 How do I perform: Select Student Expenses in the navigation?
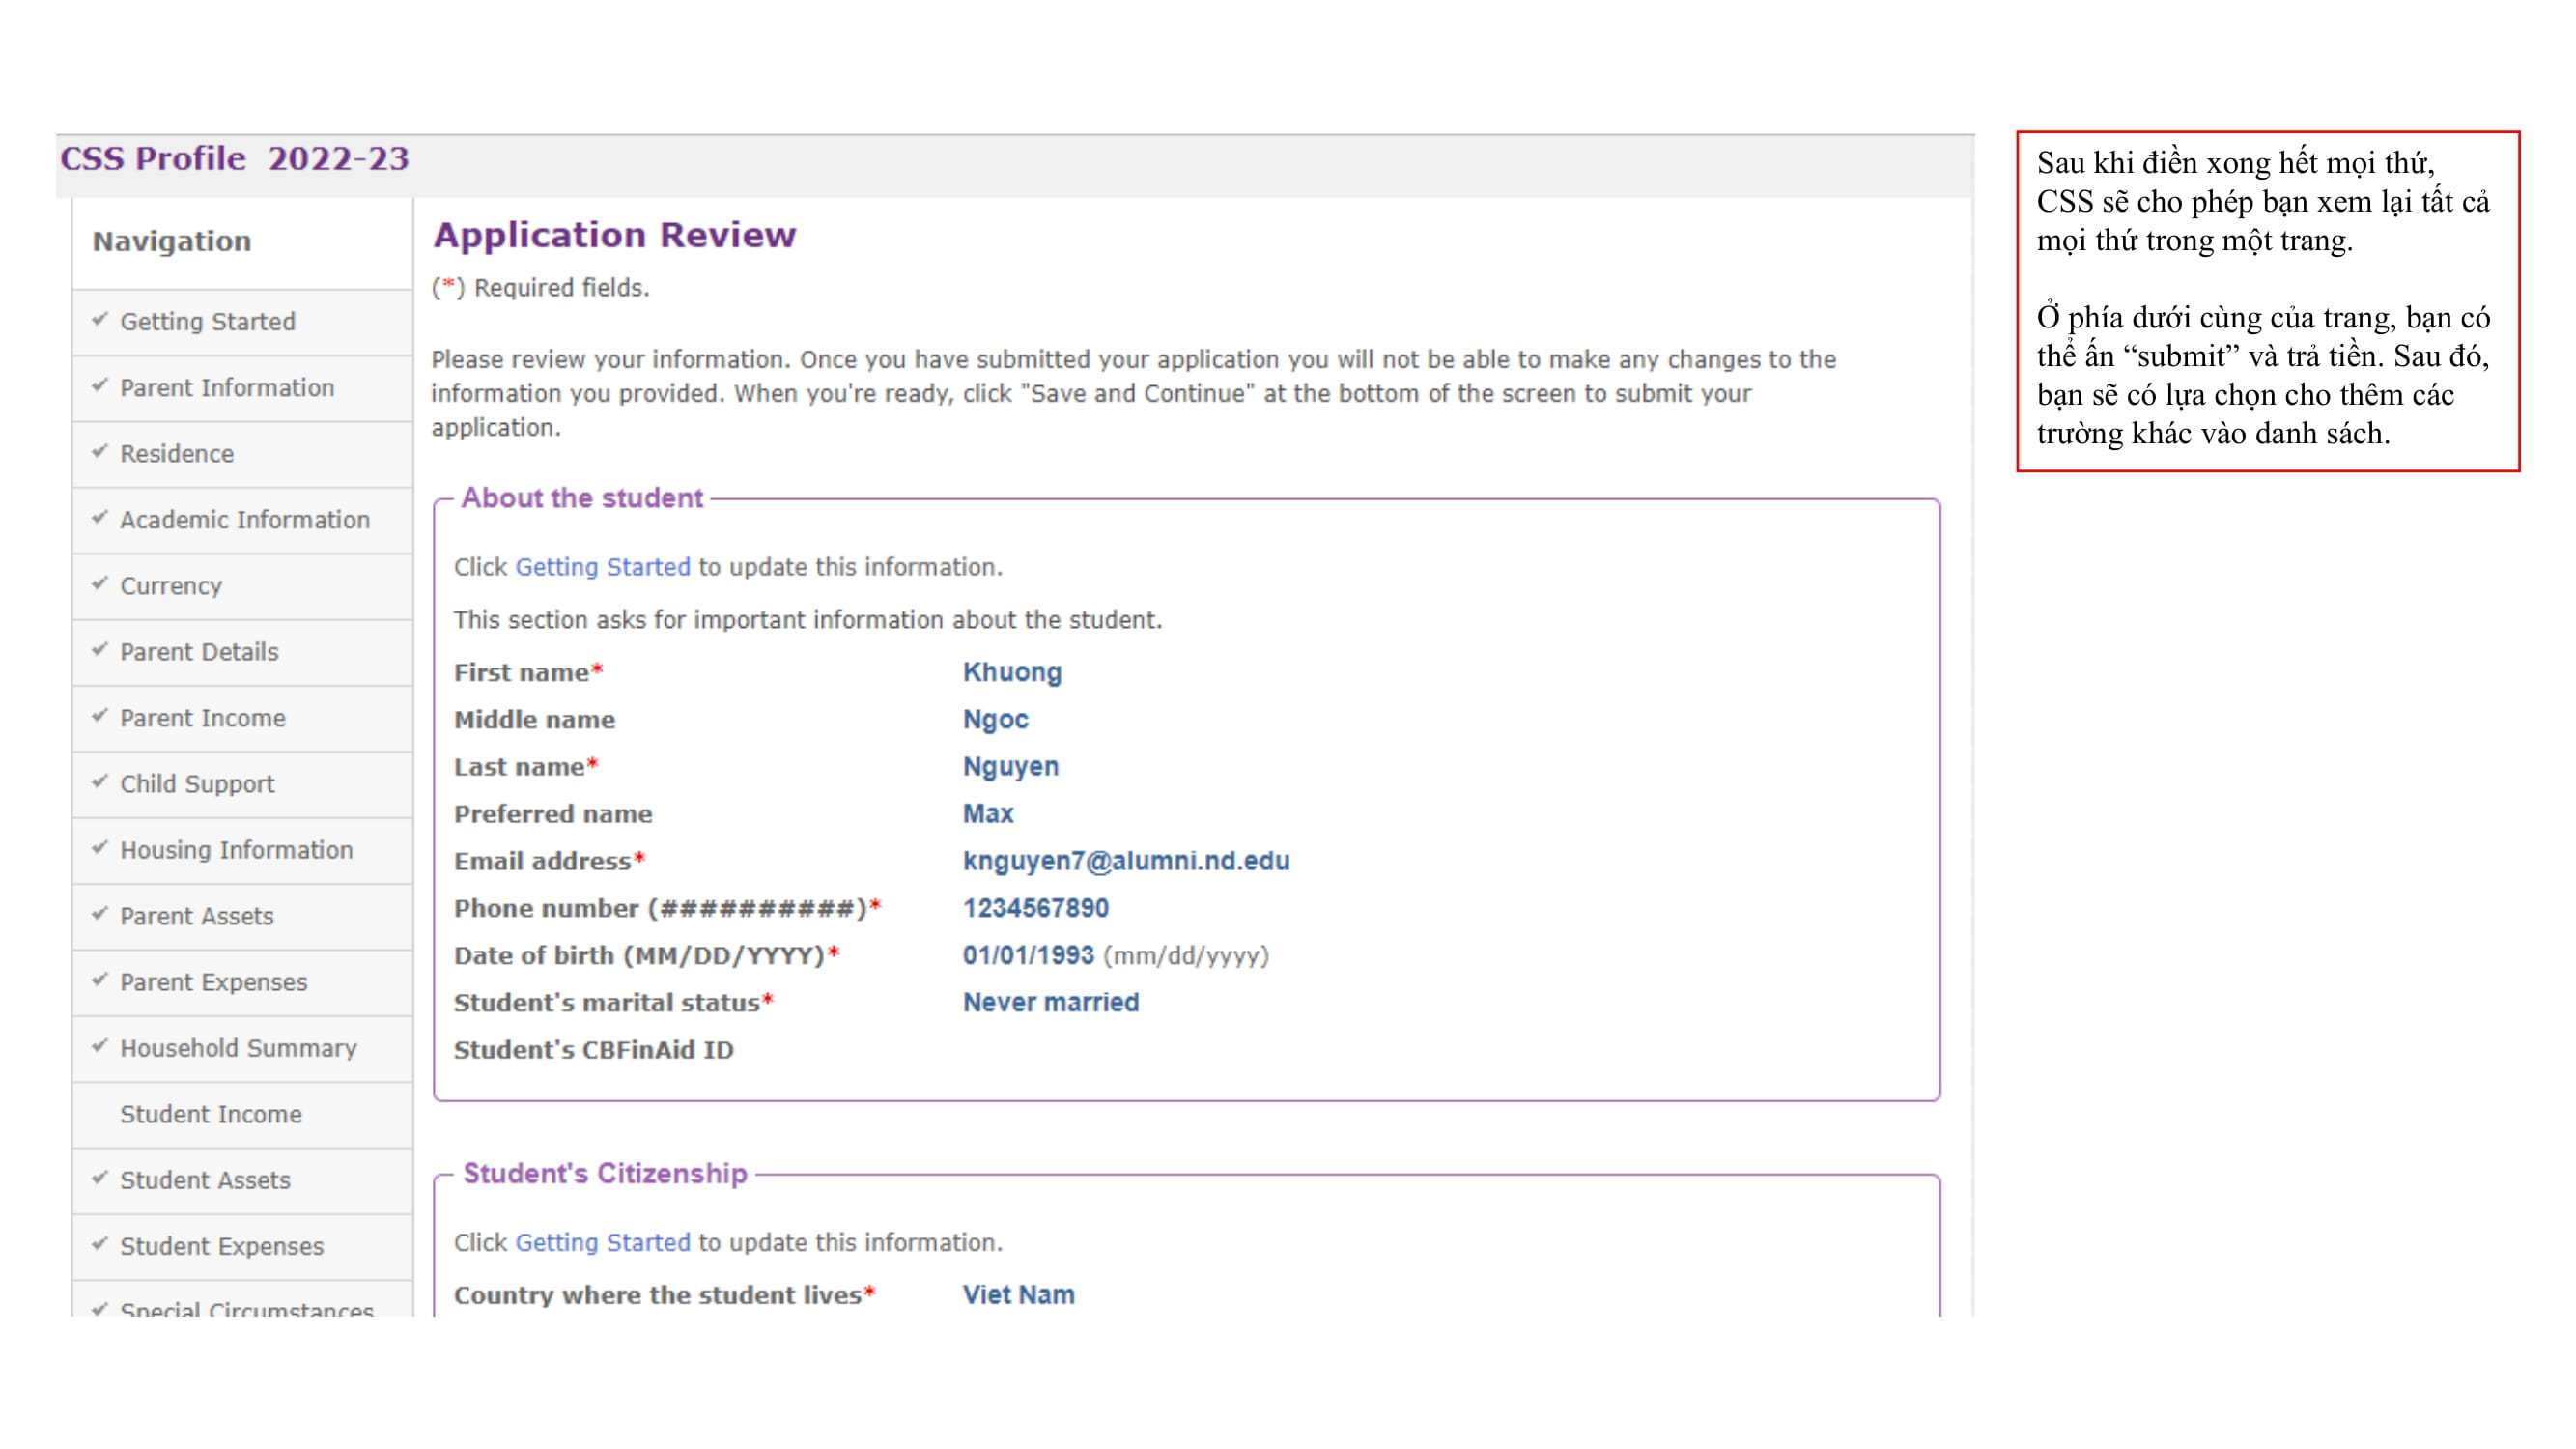221,1246
